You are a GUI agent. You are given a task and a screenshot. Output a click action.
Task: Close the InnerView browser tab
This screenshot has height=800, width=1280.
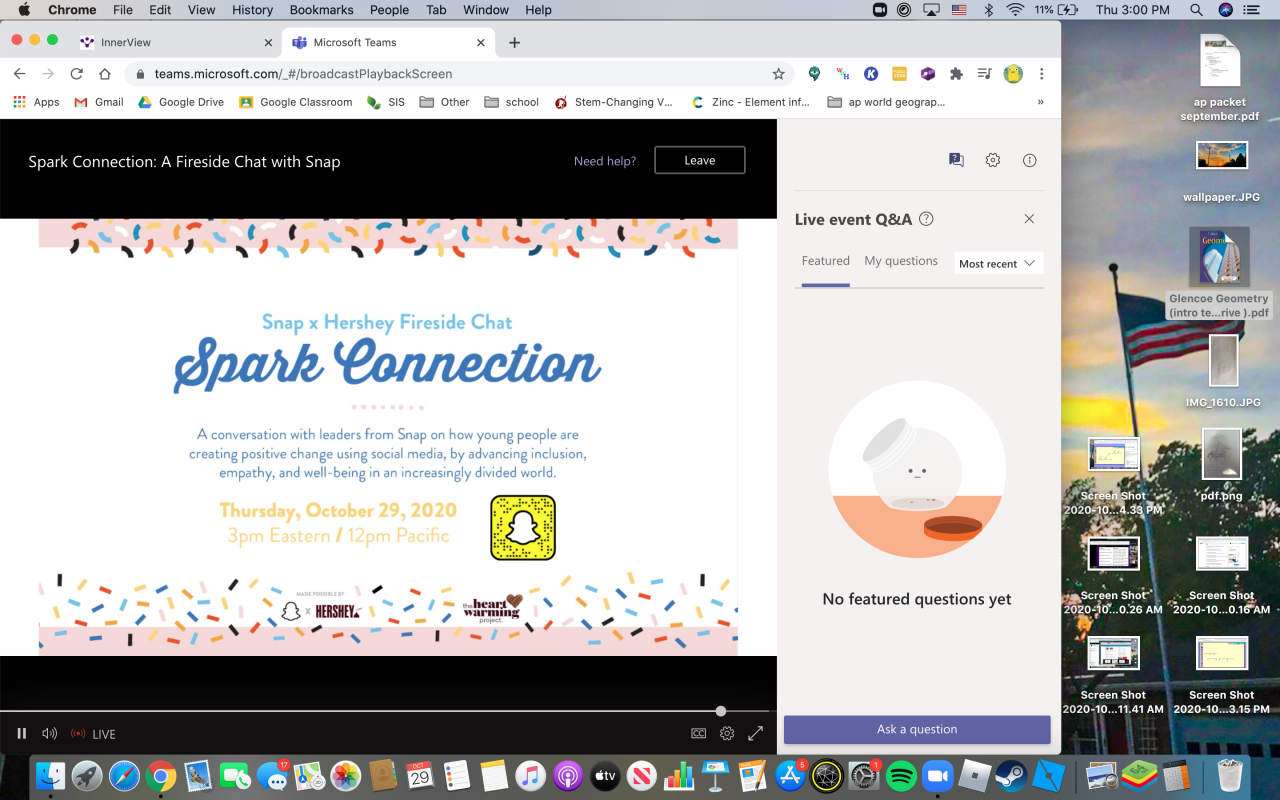pos(268,43)
